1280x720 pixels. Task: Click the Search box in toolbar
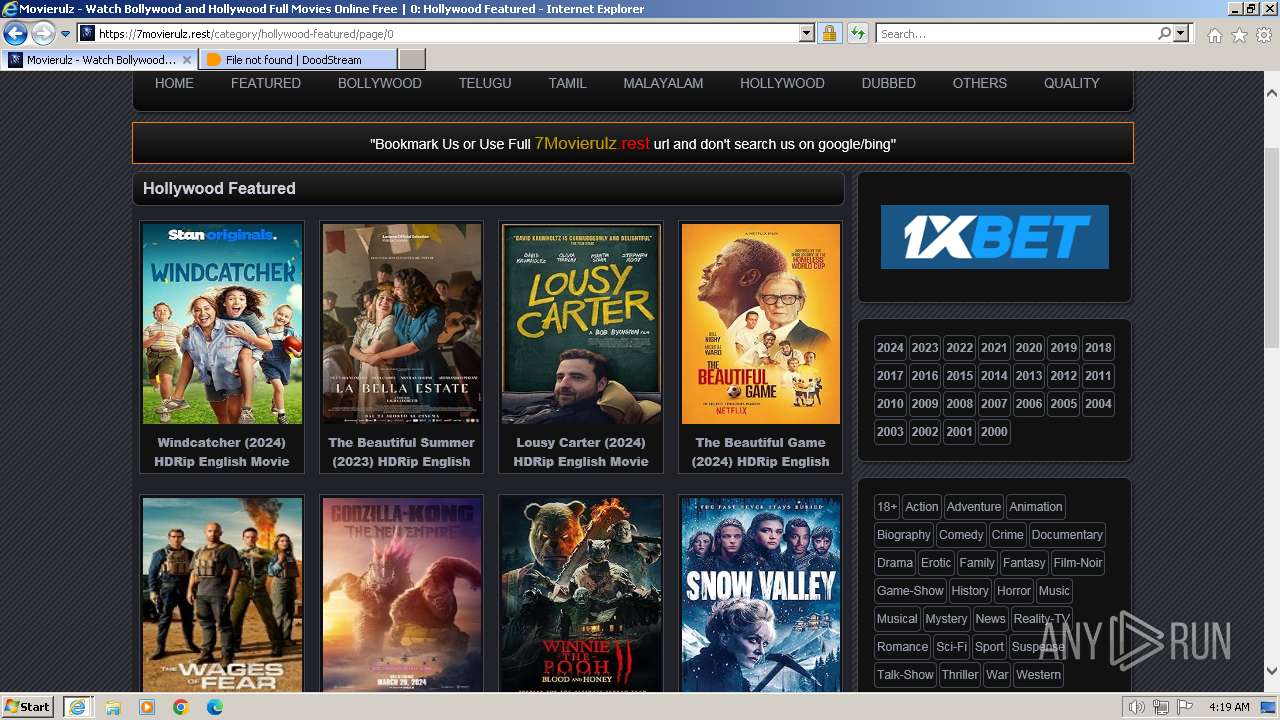pos(1016,34)
